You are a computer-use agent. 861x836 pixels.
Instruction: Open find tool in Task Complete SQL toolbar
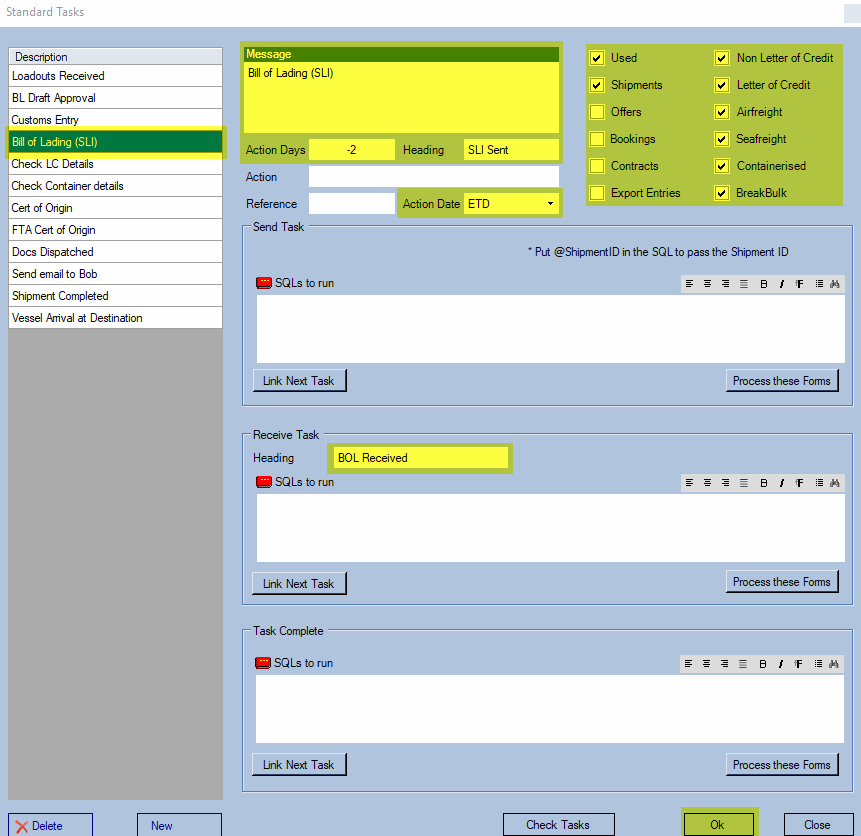pos(834,663)
